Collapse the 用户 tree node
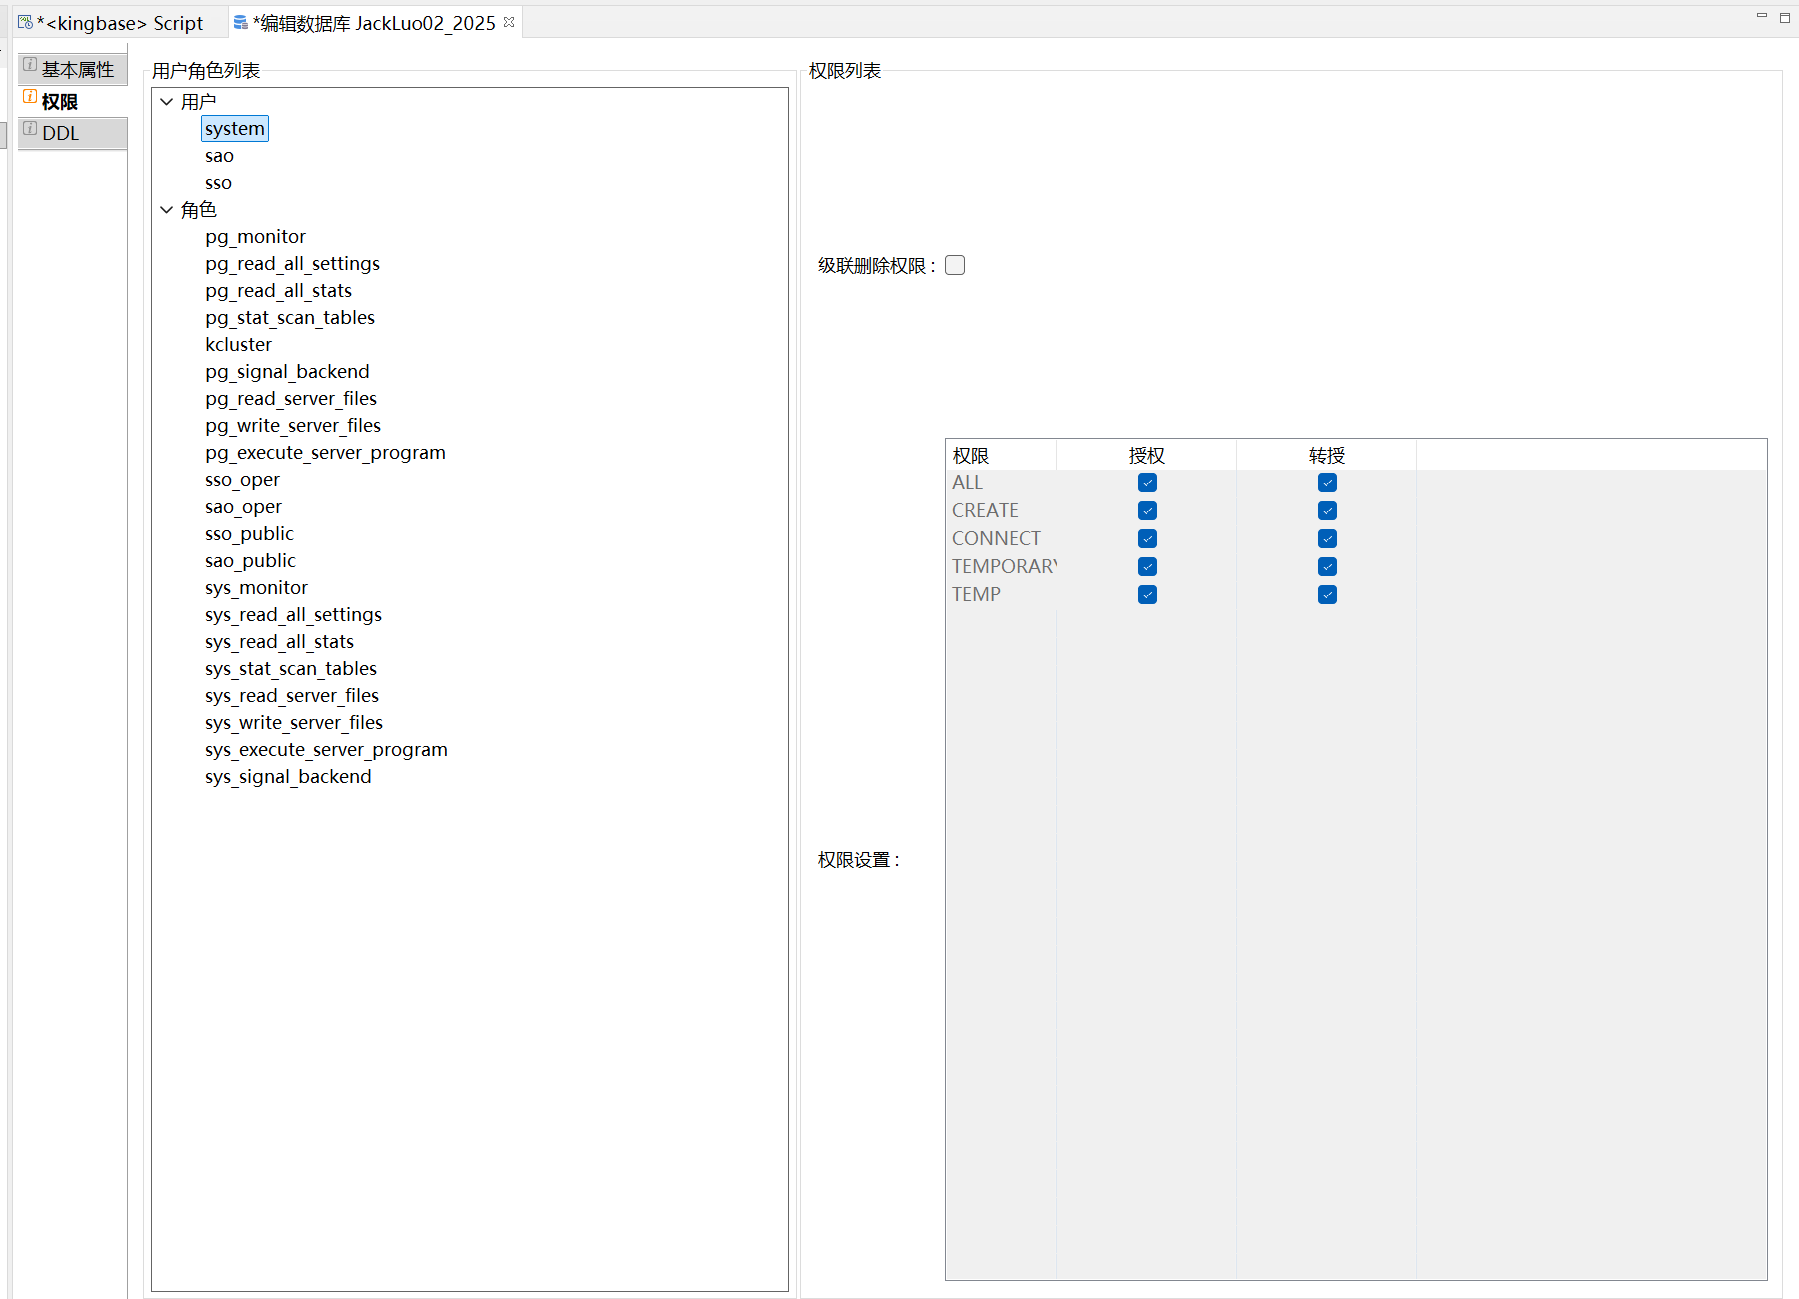The height and width of the screenshot is (1299, 1799). [167, 102]
